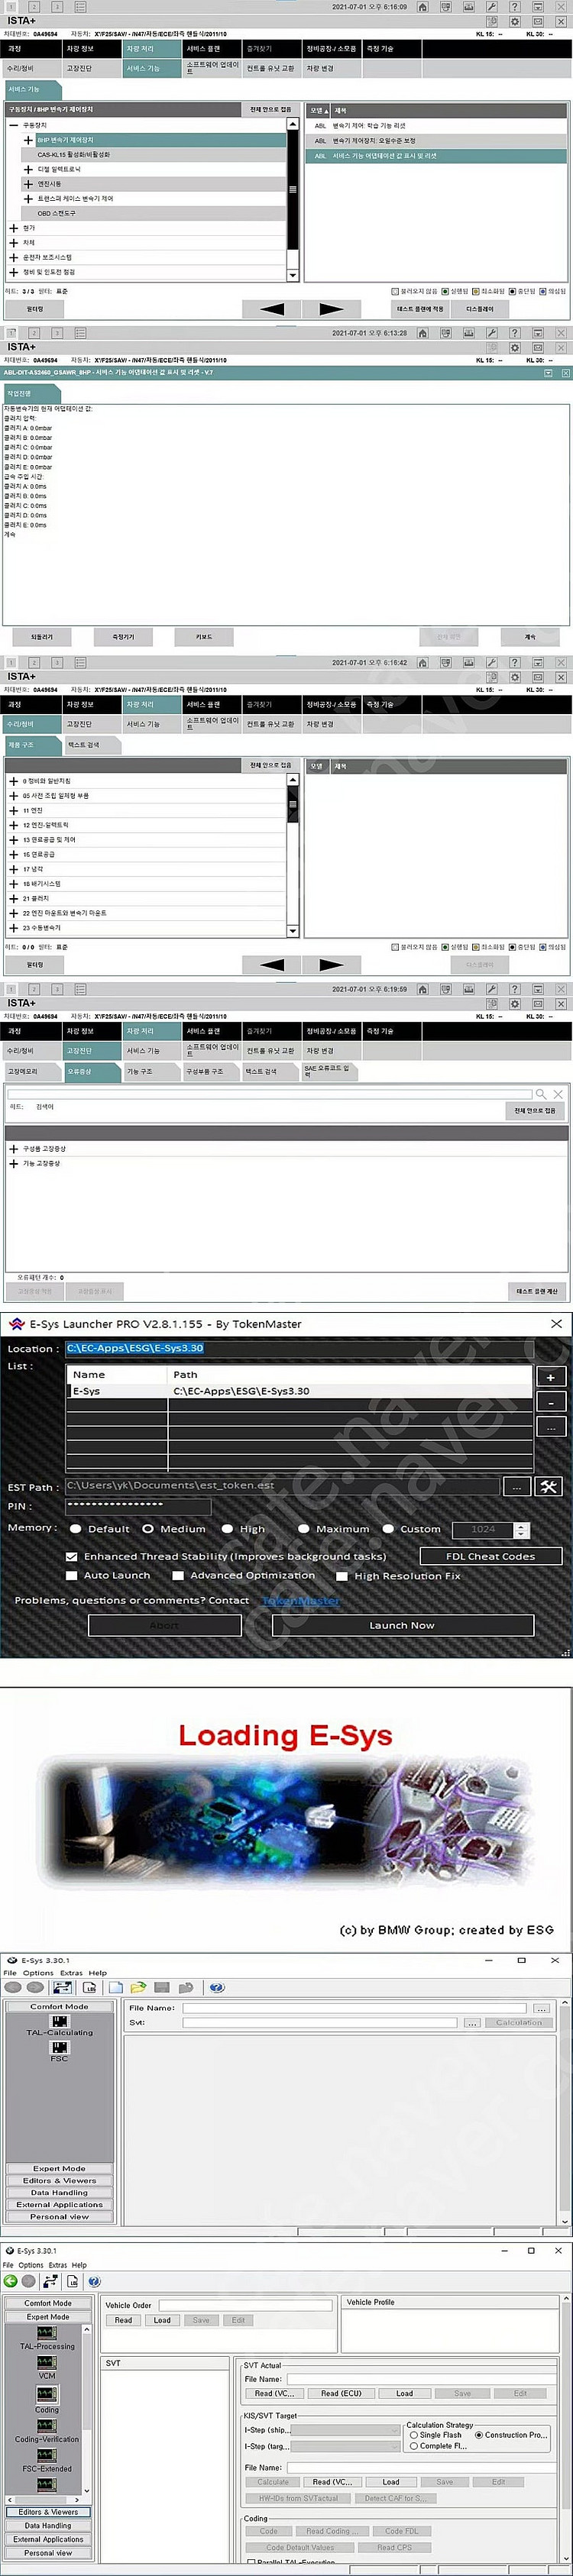Click the home icon in the 6:16:09 ISTA+ header

(423, 7)
